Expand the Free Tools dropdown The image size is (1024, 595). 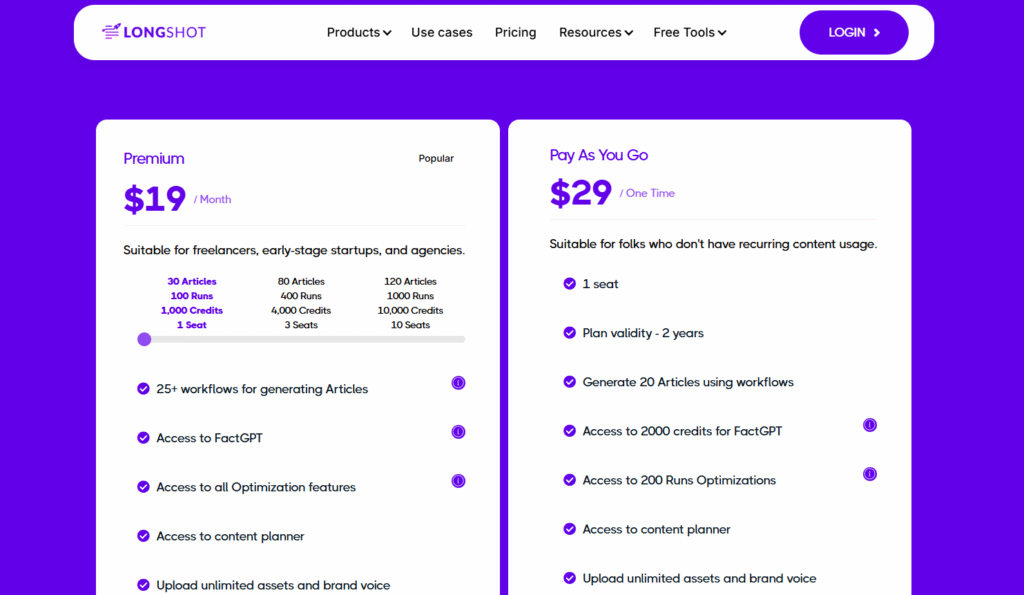690,32
